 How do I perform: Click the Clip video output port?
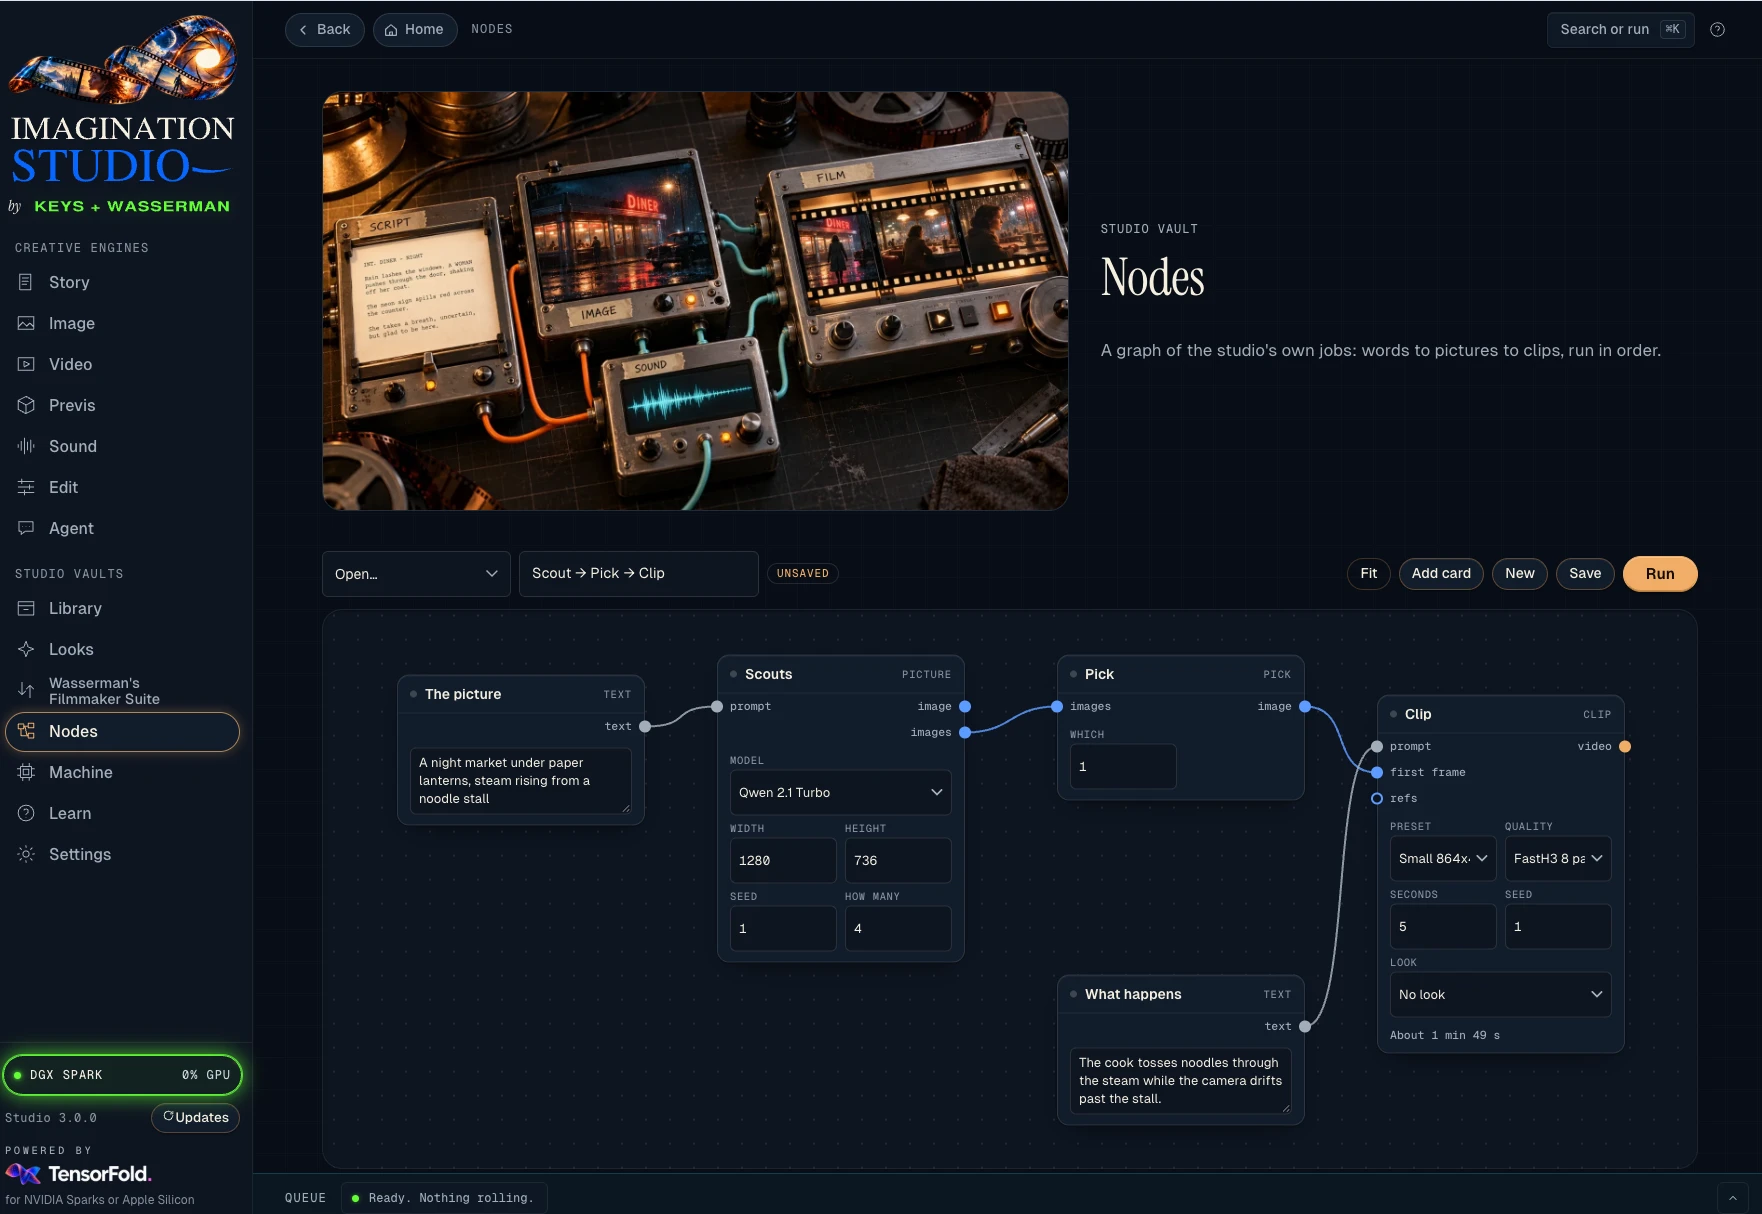(1625, 747)
